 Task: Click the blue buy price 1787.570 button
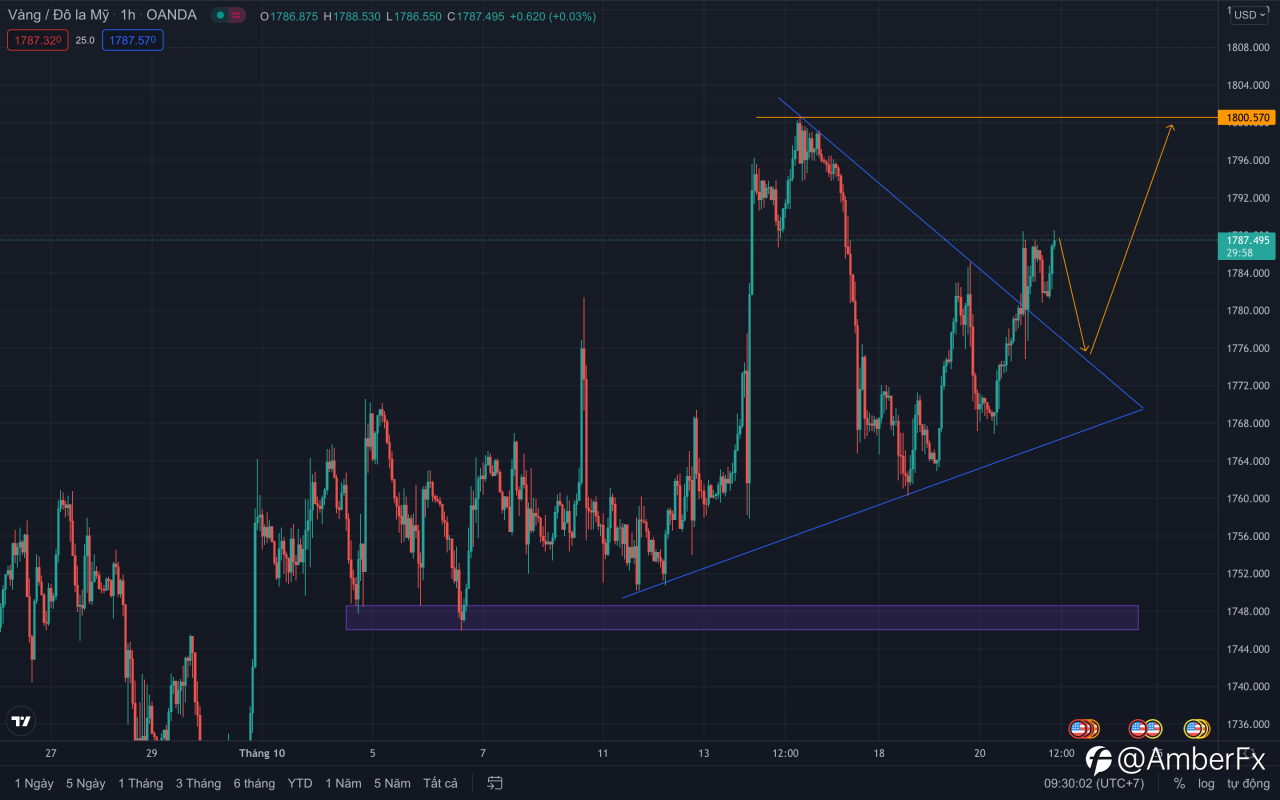[132, 40]
